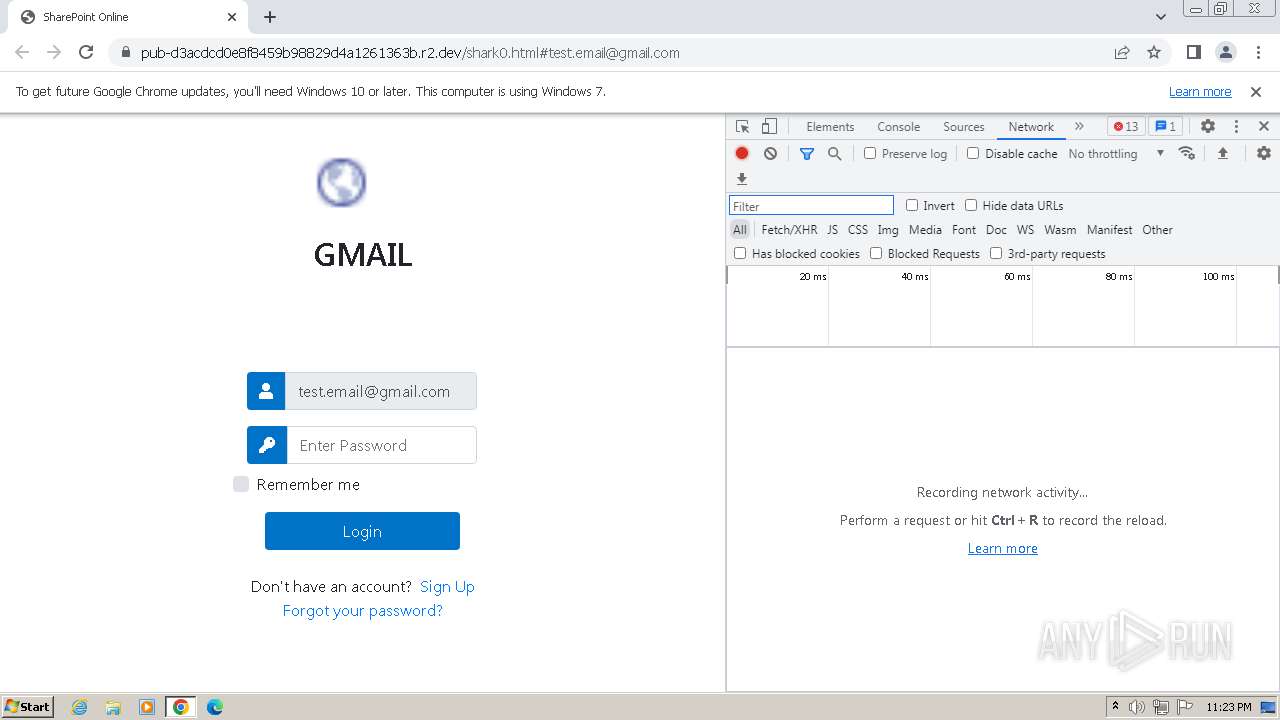Follow the Sign Up link
This screenshot has height=720, width=1280.
click(x=447, y=587)
